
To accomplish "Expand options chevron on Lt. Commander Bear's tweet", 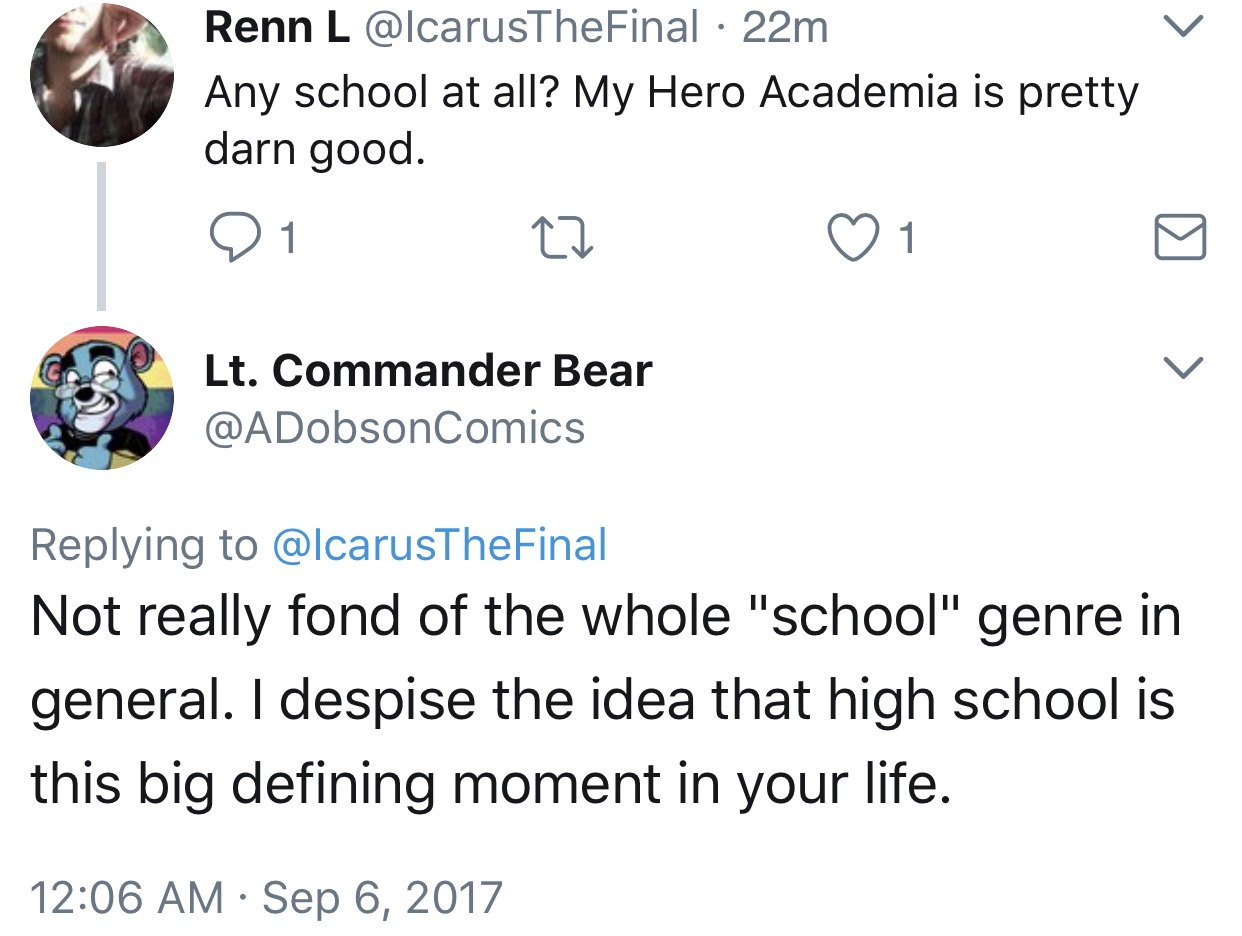I will 1183,367.
